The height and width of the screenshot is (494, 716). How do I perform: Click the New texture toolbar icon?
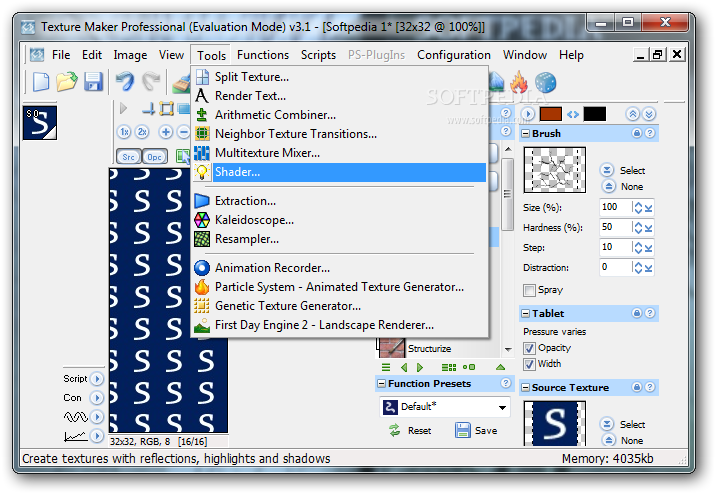41,83
